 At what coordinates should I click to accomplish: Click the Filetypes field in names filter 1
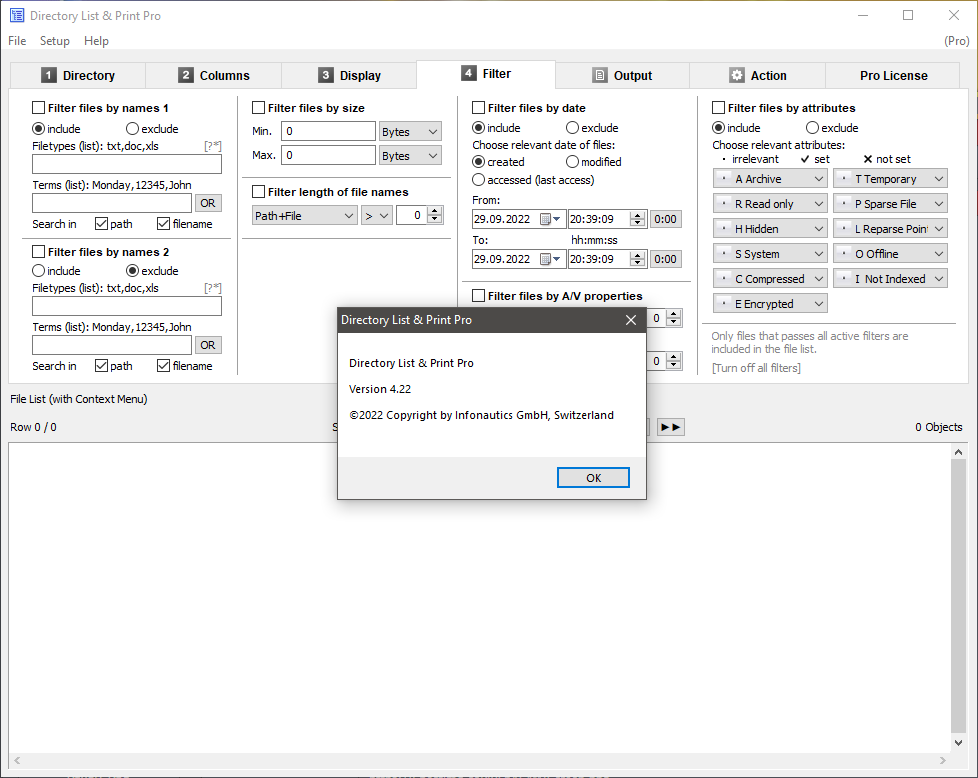[127, 164]
